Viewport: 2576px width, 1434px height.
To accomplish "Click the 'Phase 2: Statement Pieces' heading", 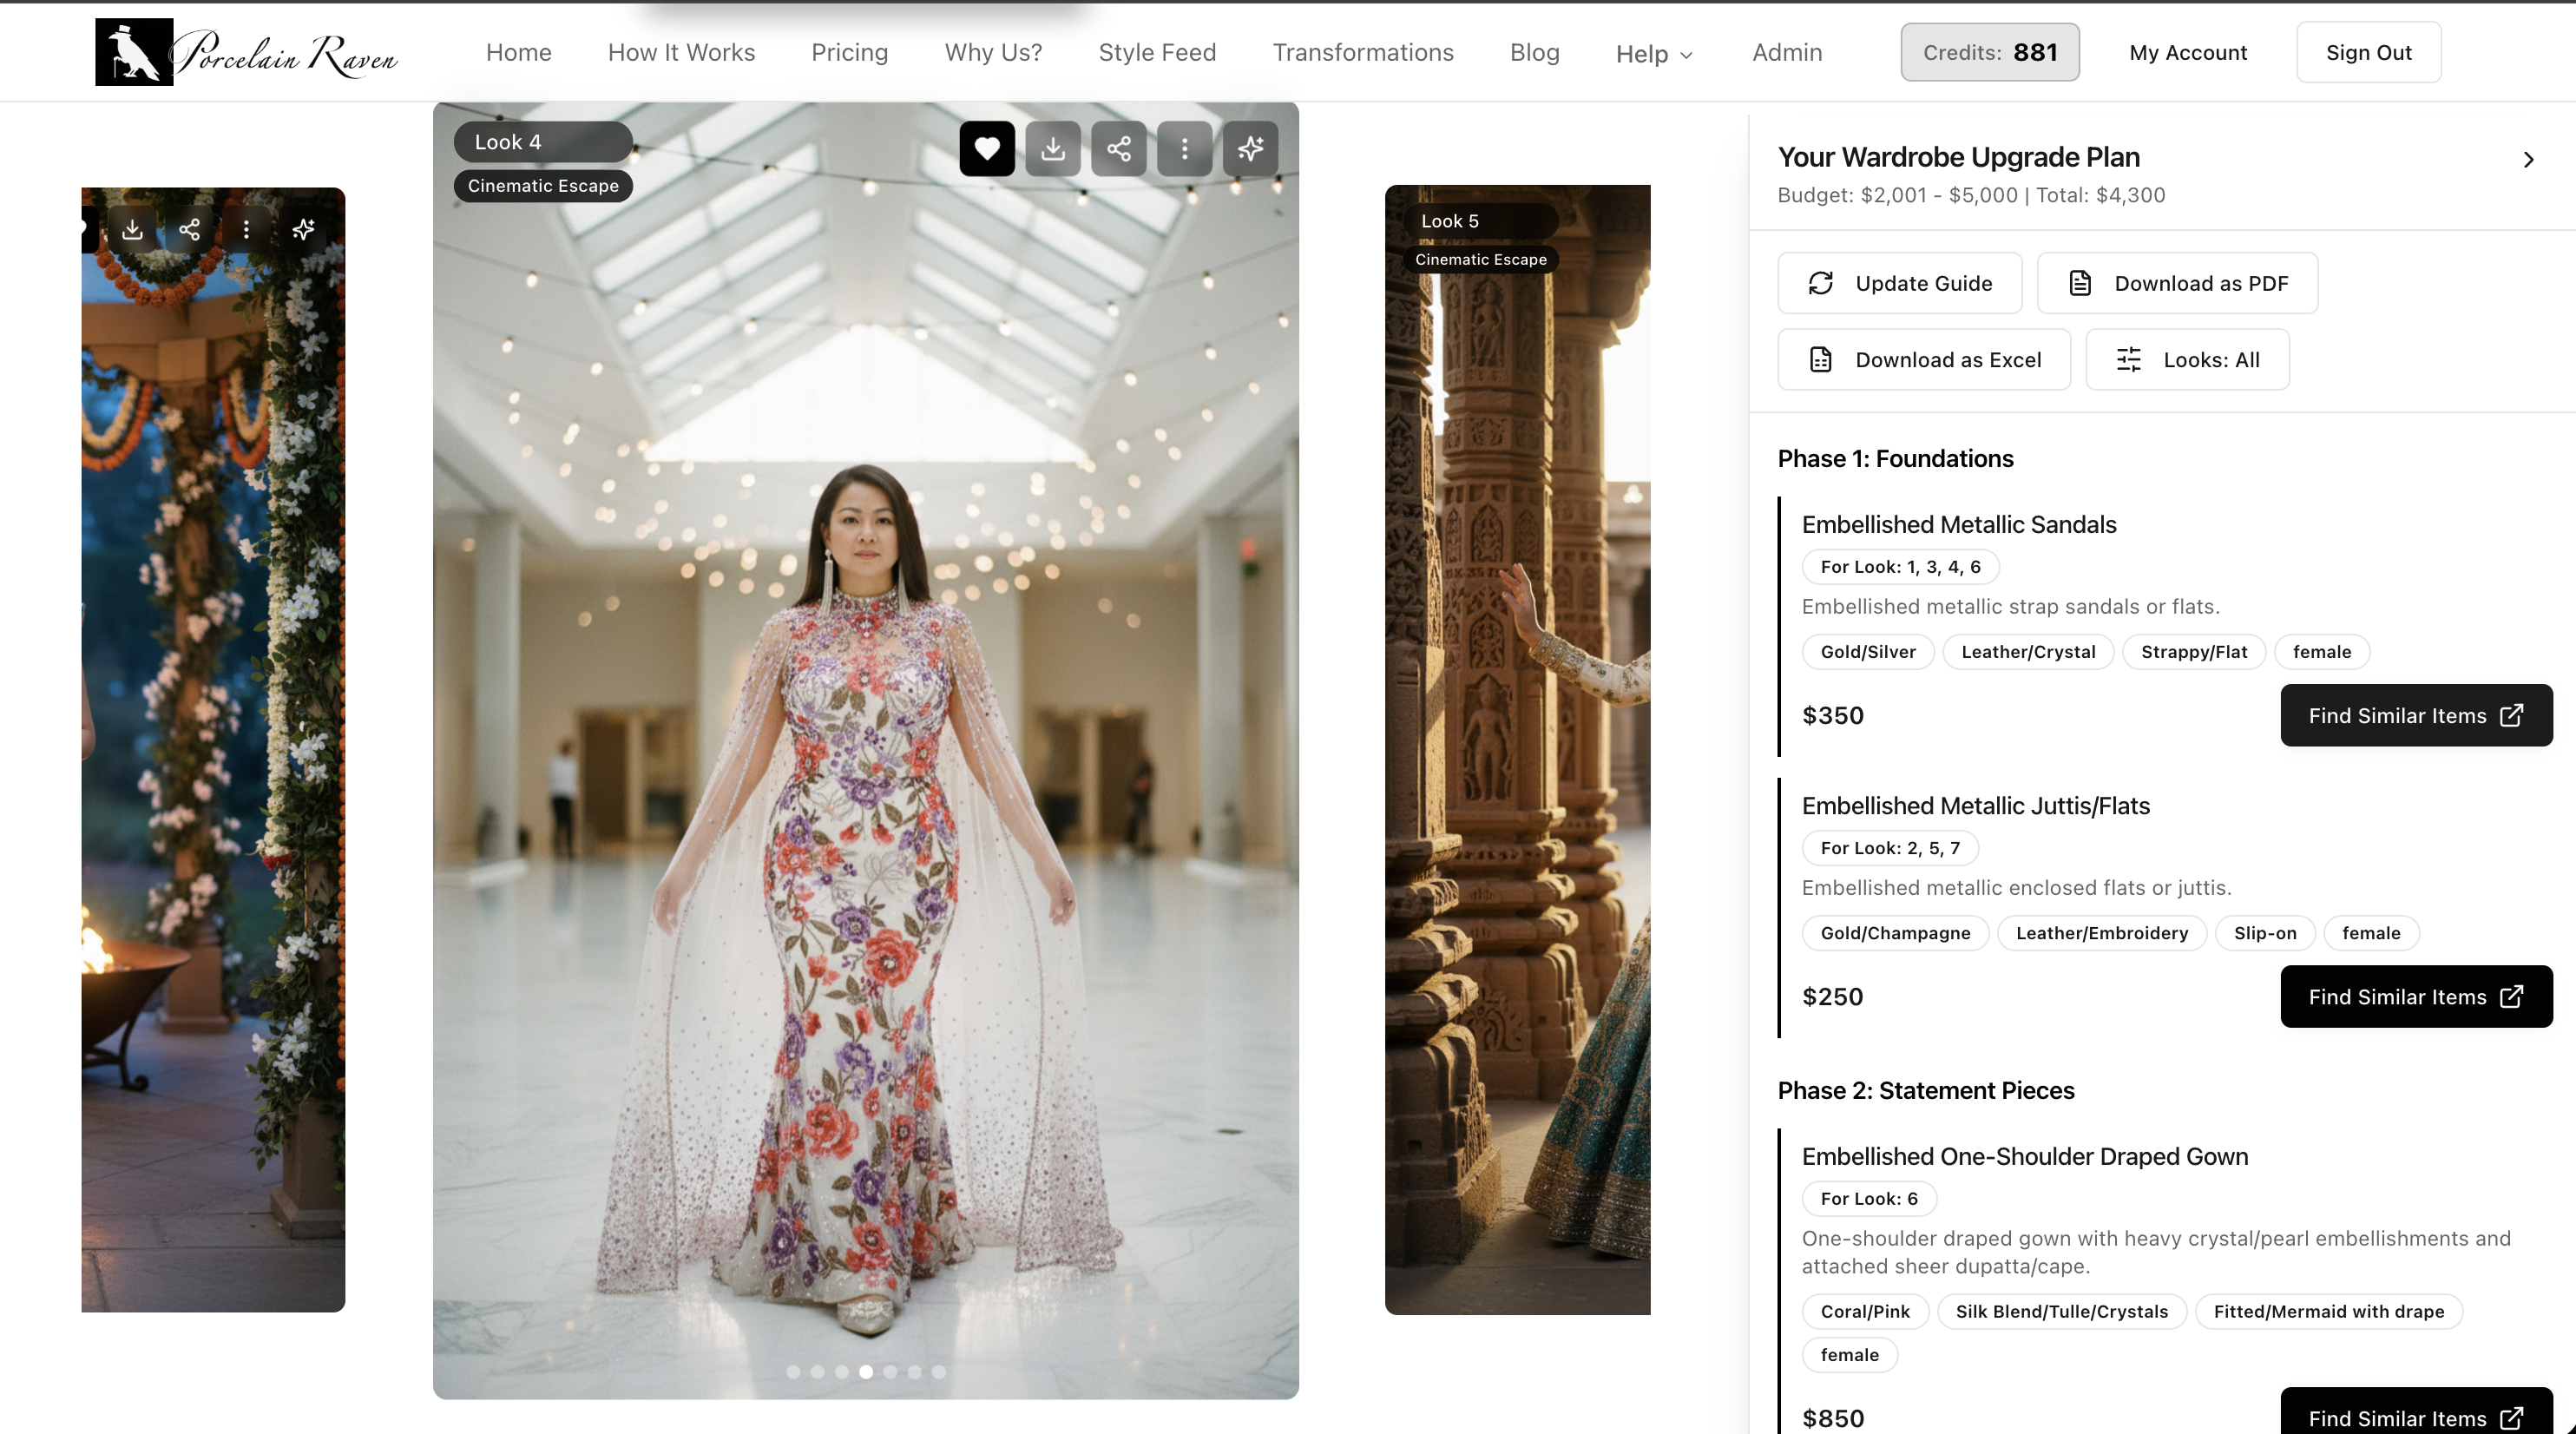I will coord(1926,1091).
